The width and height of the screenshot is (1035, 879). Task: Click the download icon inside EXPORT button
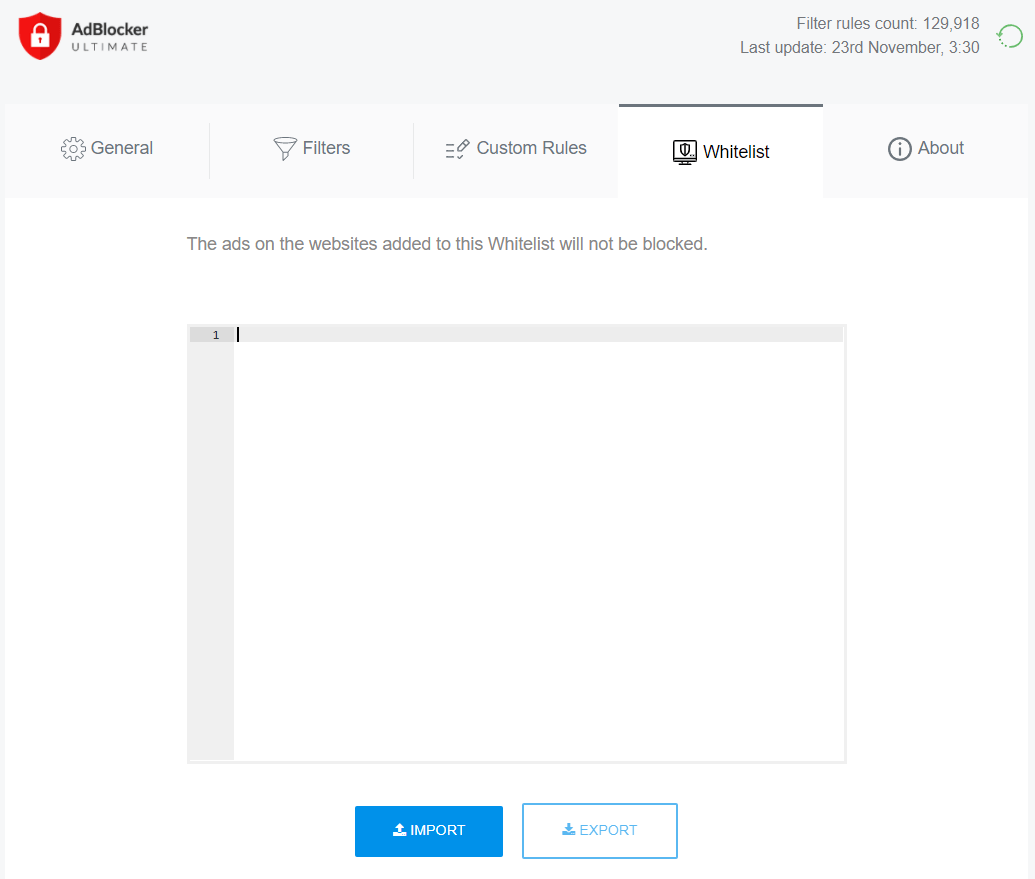[x=568, y=830]
